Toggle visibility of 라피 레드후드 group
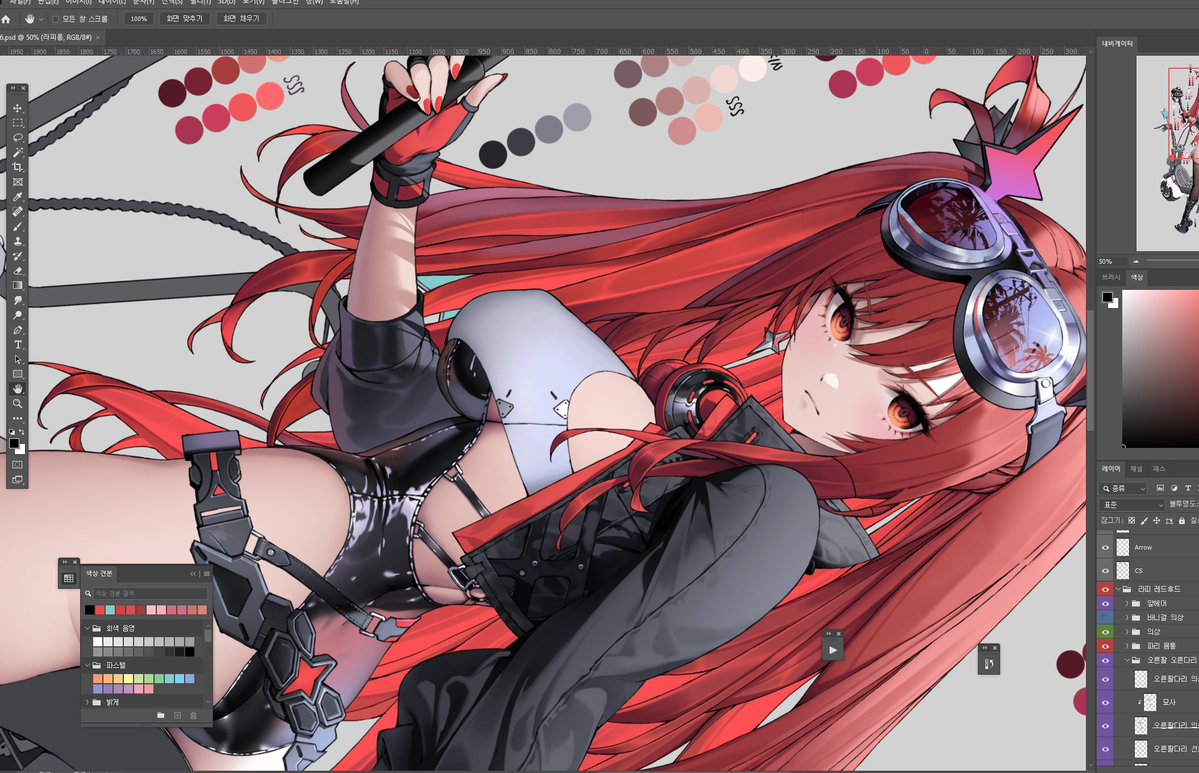 click(1105, 589)
